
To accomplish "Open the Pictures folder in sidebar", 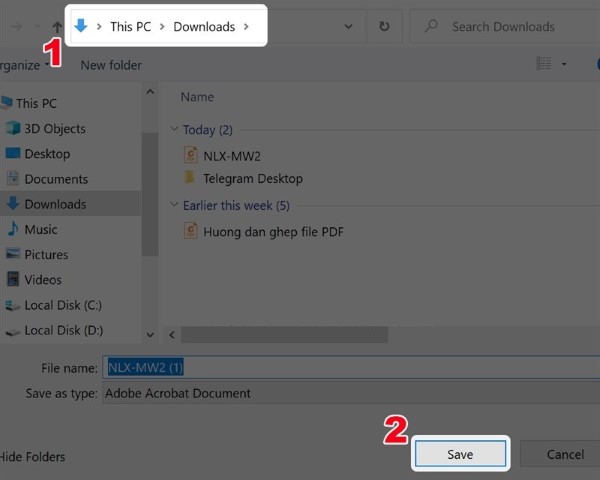I will click(x=46, y=255).
